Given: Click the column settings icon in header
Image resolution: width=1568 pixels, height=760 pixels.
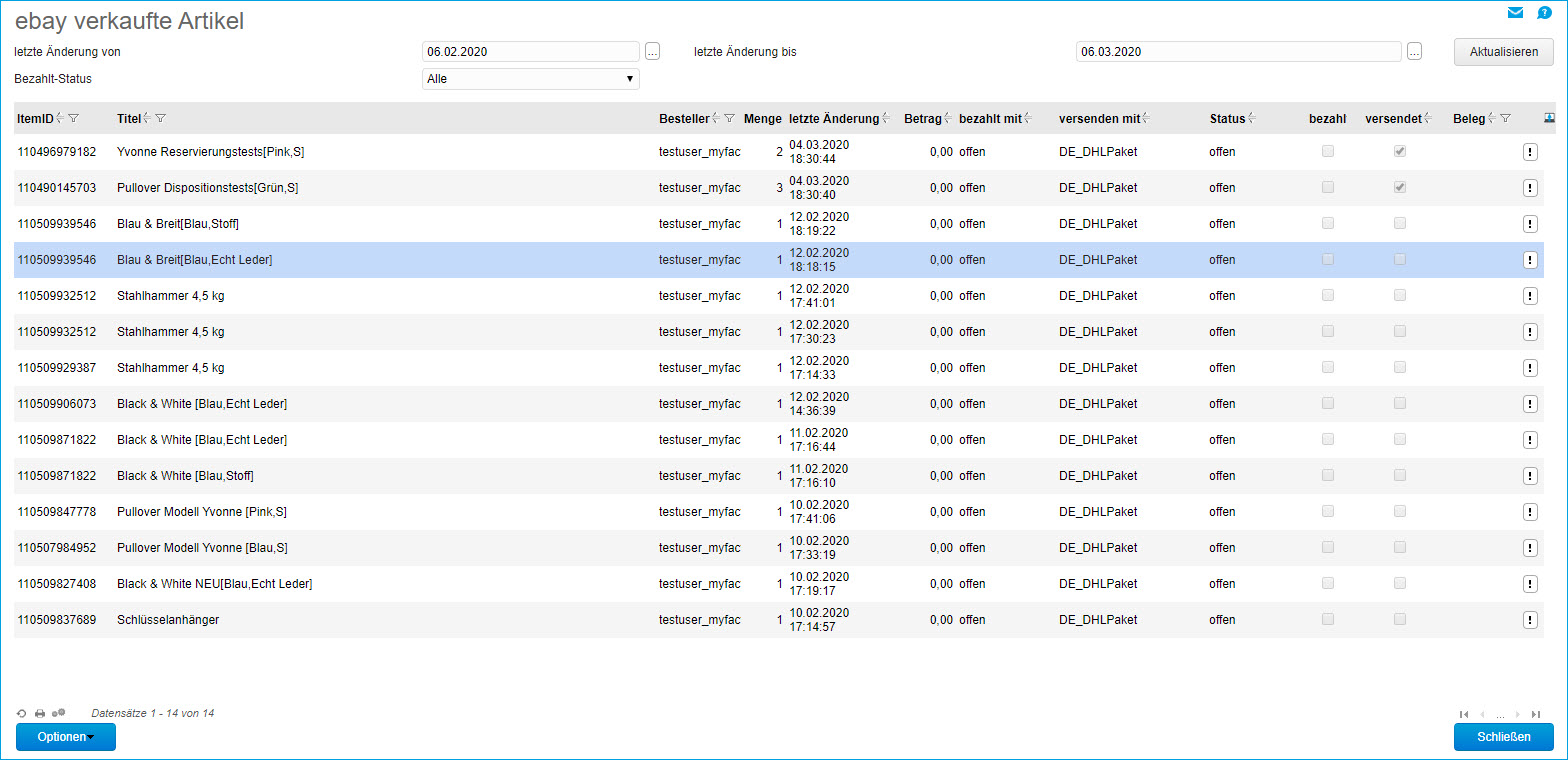Looking at the screenshot, I should click(1549, 118).
